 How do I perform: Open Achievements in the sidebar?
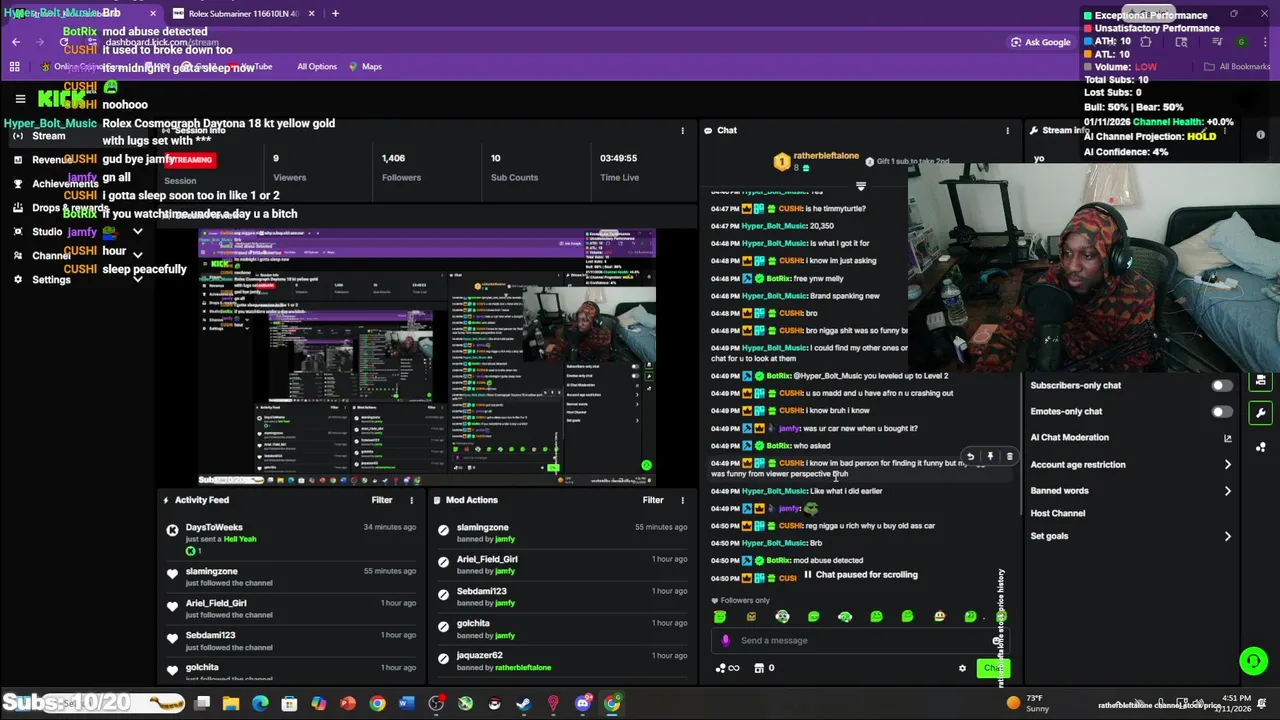pos(55,184)
